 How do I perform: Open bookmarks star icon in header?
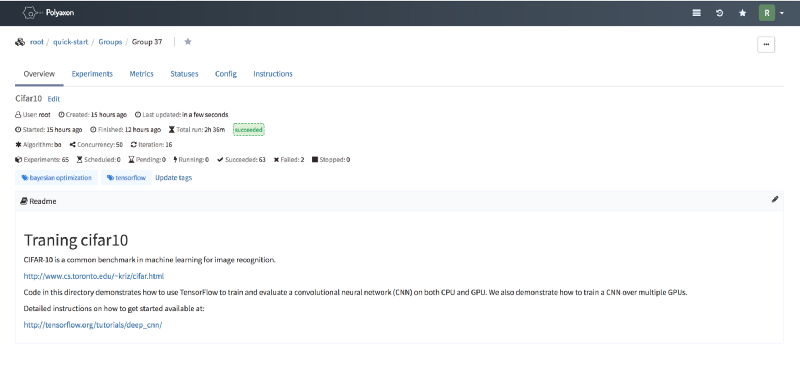[742, 13]
